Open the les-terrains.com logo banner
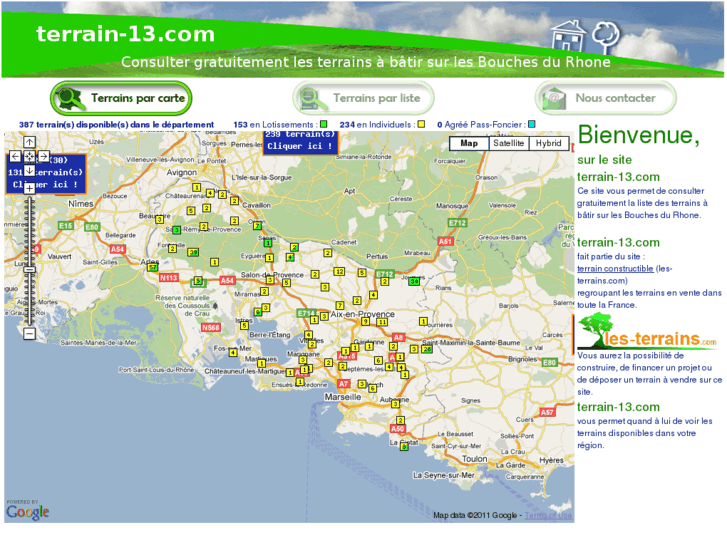This screenshot has height=545, width=727. (647, 333)
